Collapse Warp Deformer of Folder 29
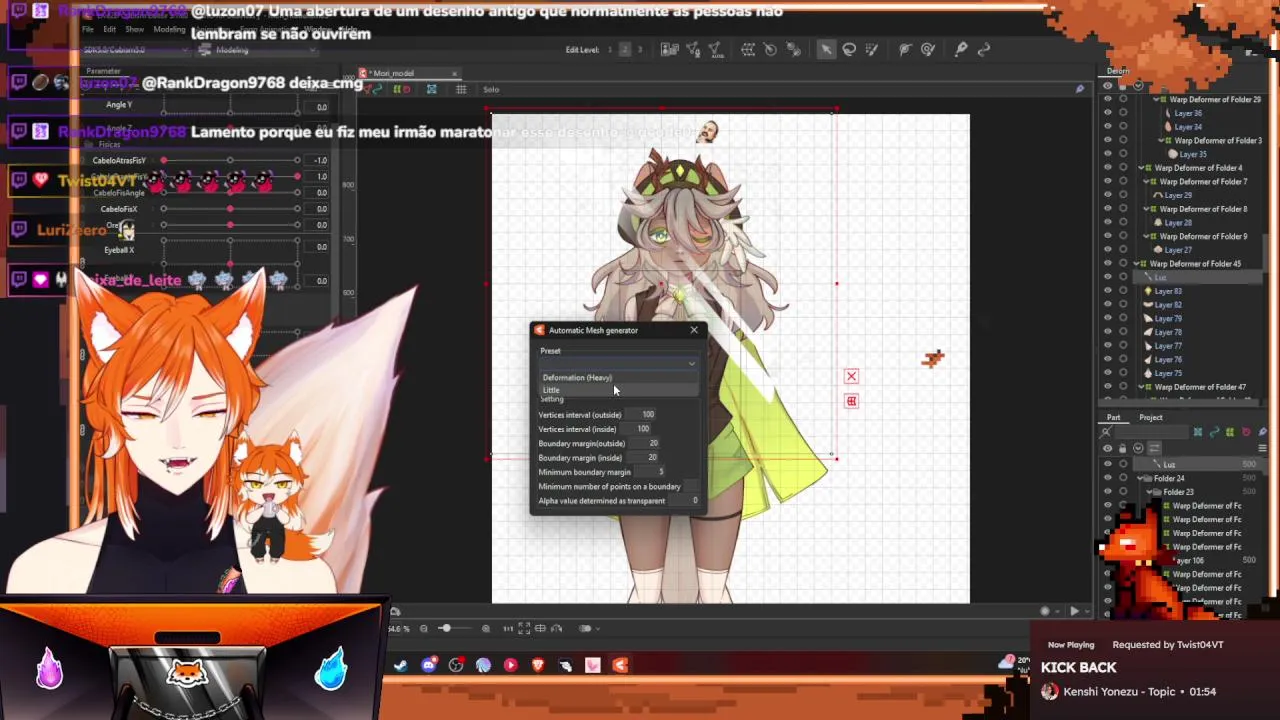Image resolution: width=1280 pixels, height=720 pixels. 1157,100
